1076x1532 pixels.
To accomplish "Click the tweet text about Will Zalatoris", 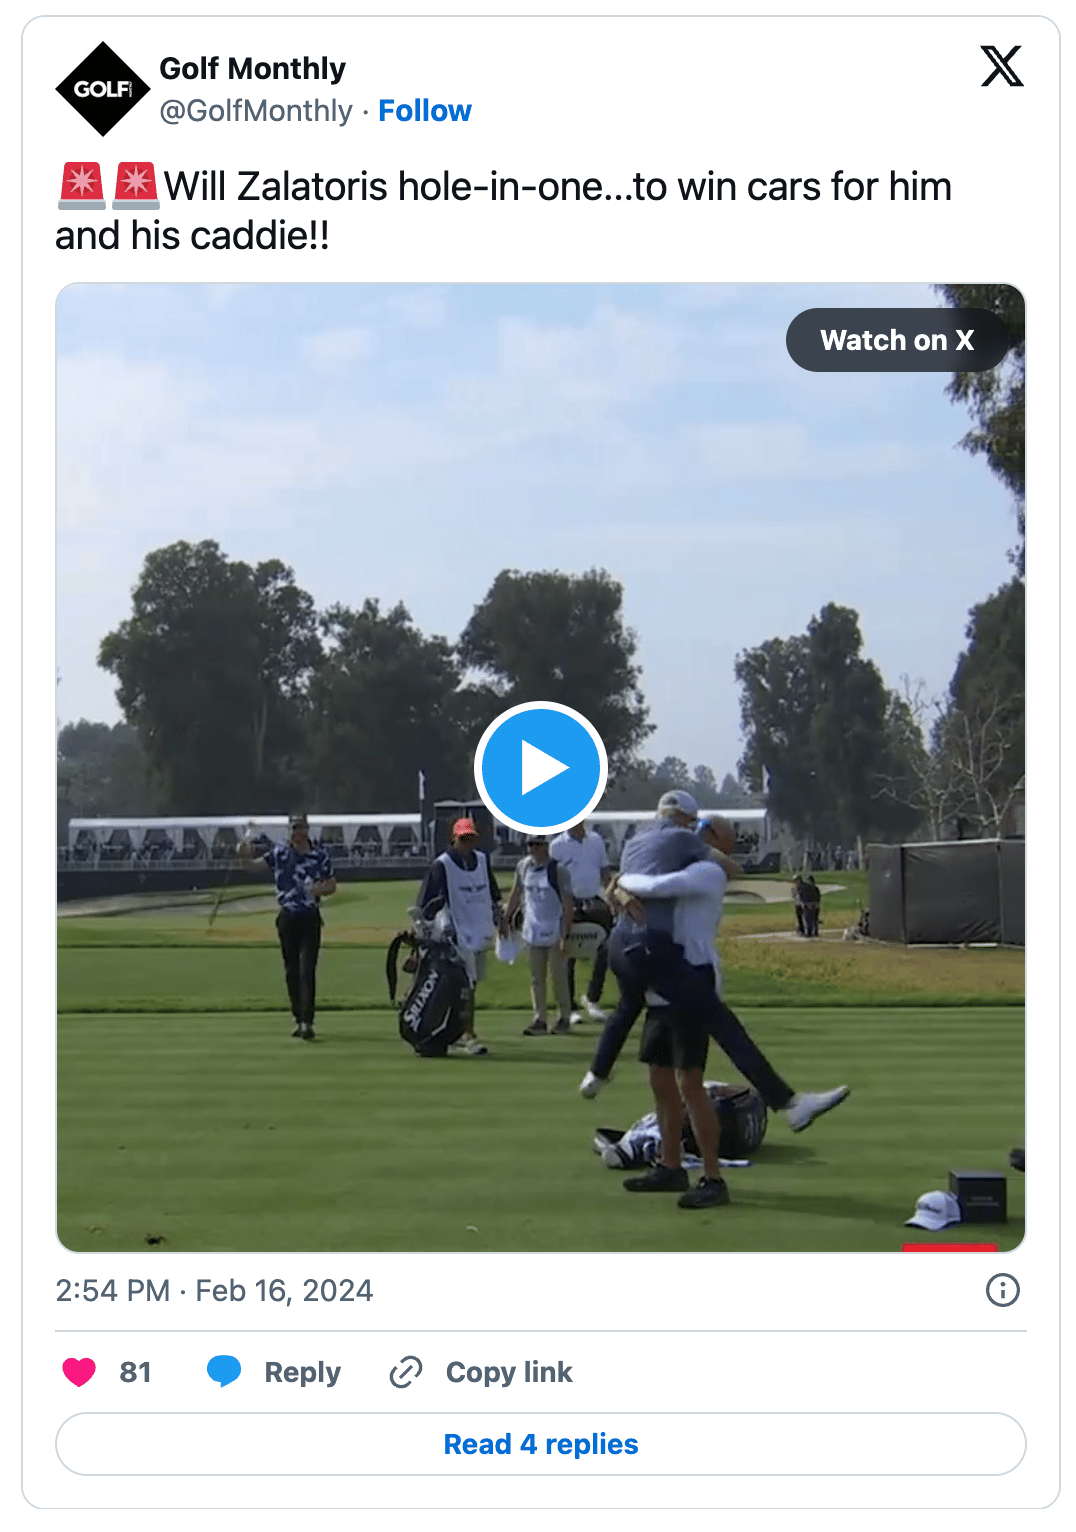I will click(x=503, y=211).
